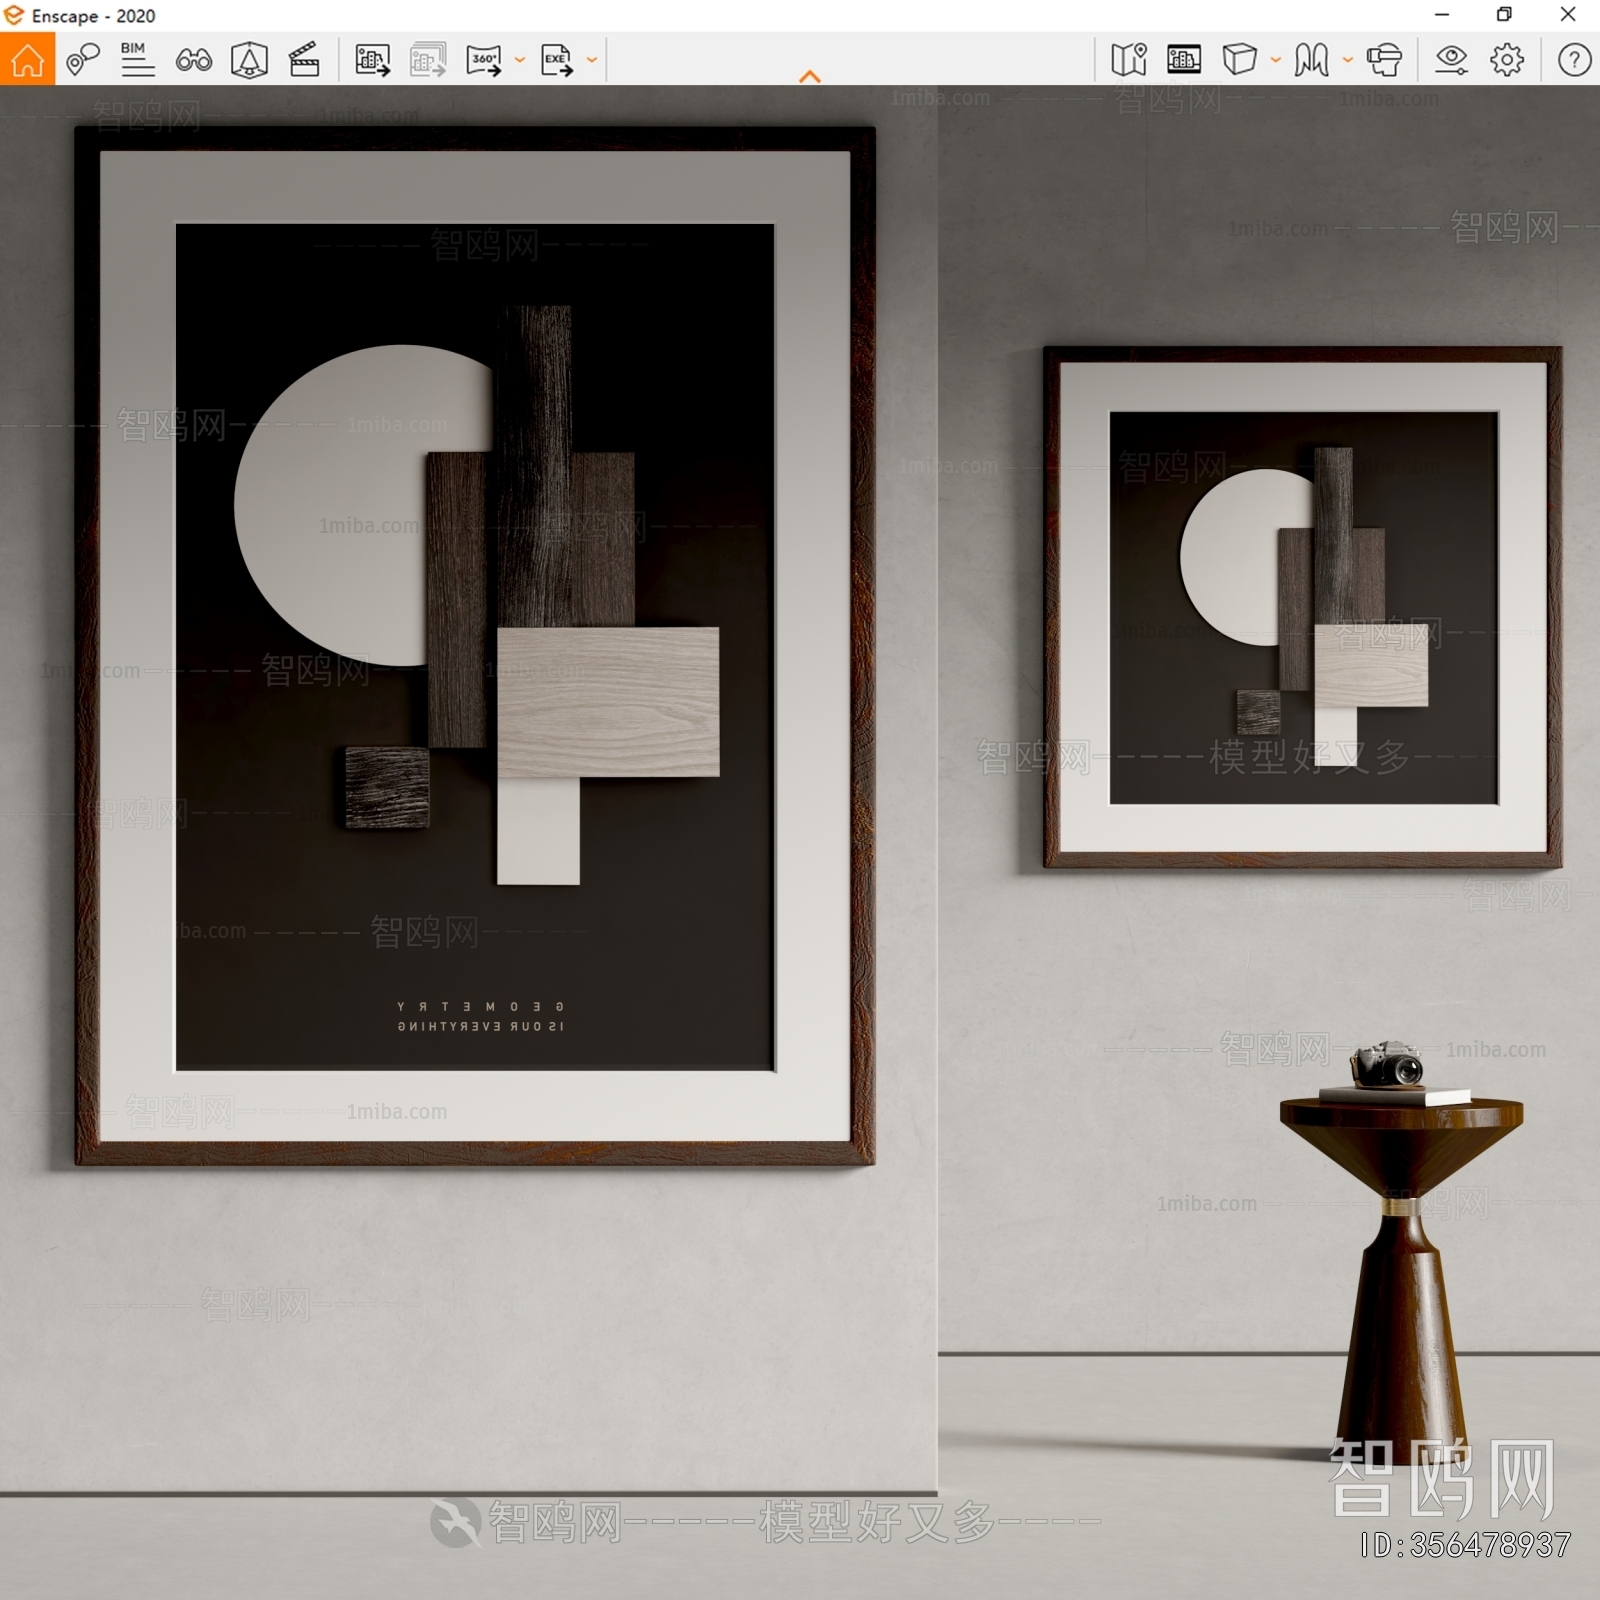Restore down the Enscape window
The width and height of the screenshot is (1600, 1600).
1504,15
